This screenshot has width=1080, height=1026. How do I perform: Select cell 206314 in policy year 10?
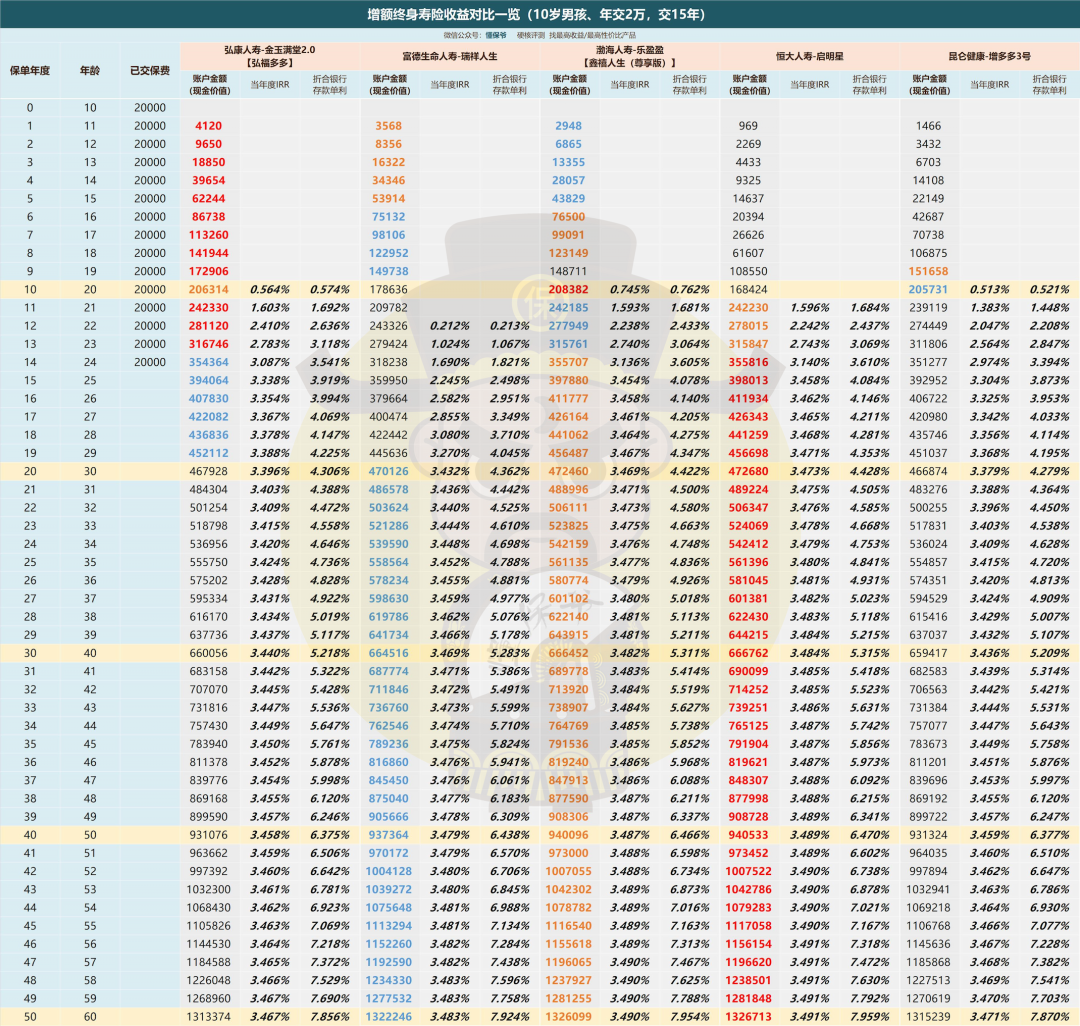(209, 289)
